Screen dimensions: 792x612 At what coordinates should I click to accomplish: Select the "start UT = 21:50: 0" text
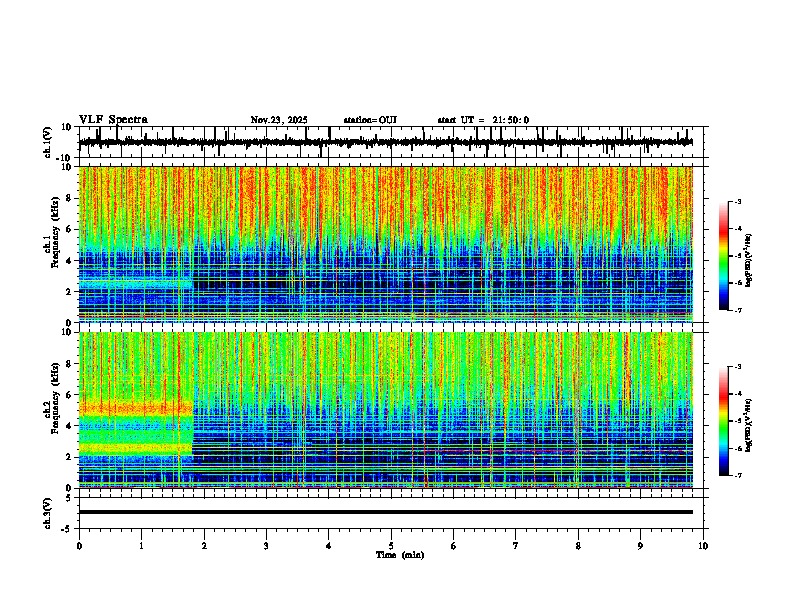(x=483, y=120)
